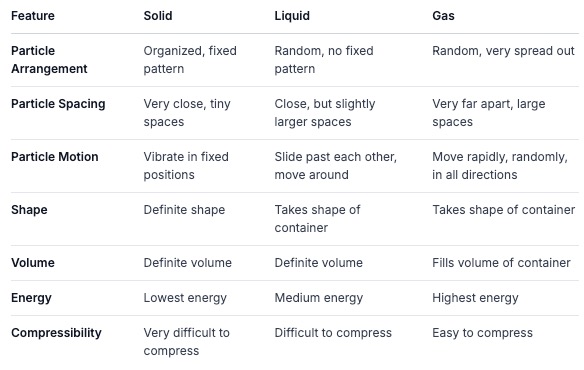The image size is (584, 370).
Task: Click the Feature column header
Action: [33, 16]
